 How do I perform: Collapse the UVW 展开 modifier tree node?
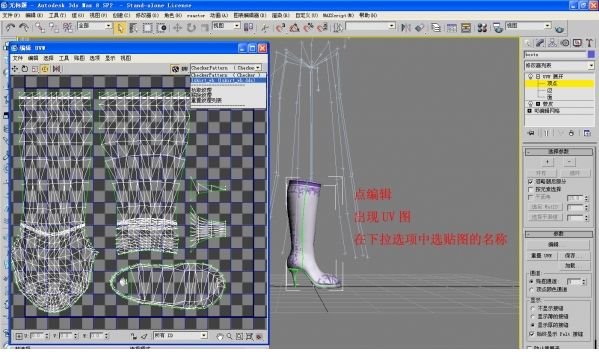point(538,76)
